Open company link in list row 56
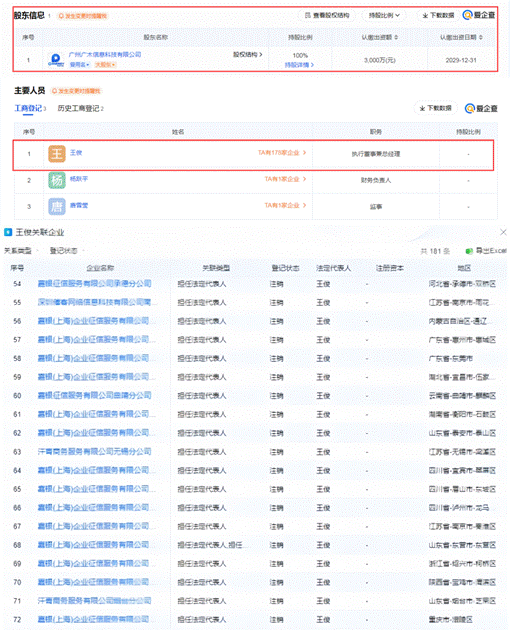Viewport: 510px width, 630px height. click(x=96, y=321)
